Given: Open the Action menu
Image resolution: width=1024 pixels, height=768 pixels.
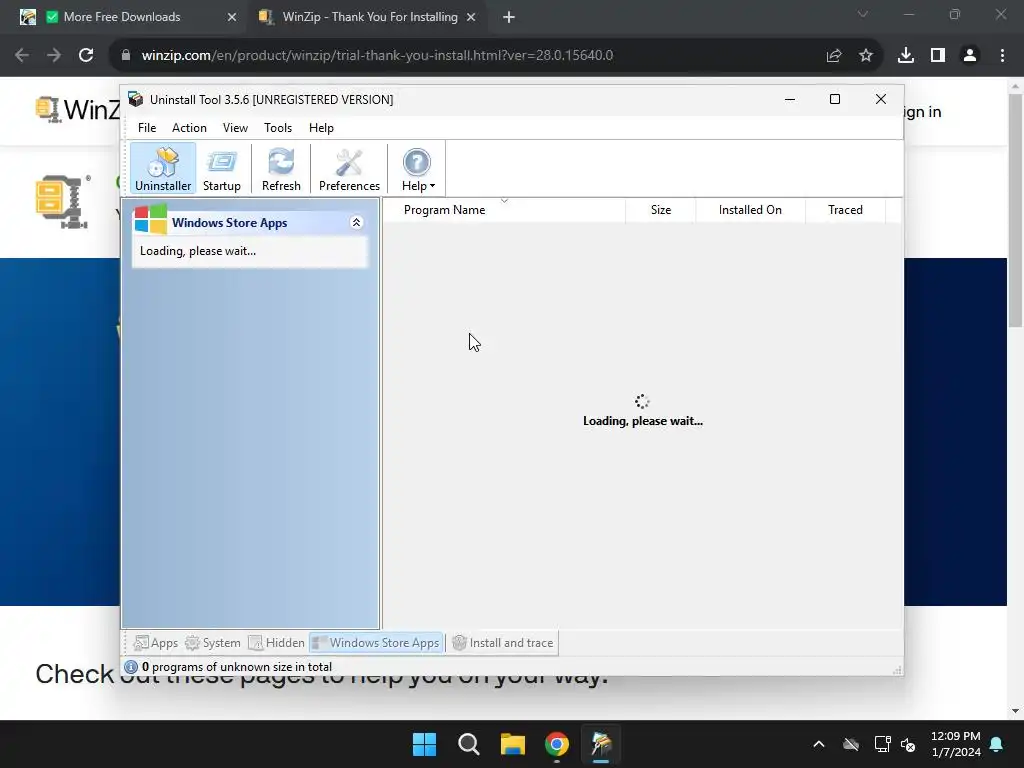Looking at the screenshot, I should point(189,128).
